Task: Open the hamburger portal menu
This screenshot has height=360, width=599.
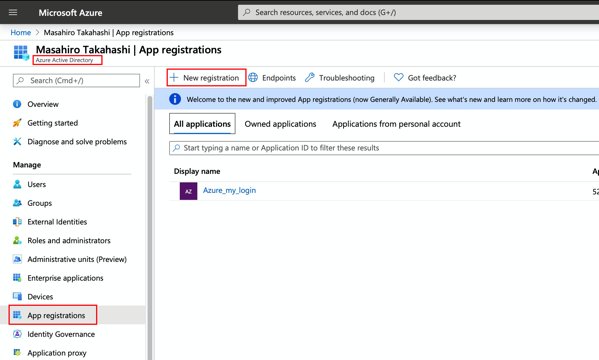Action: pos(13,12)
